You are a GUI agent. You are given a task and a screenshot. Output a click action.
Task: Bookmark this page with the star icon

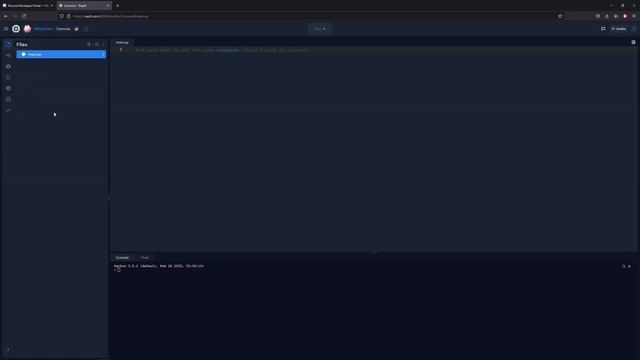[x=560, y=16]
